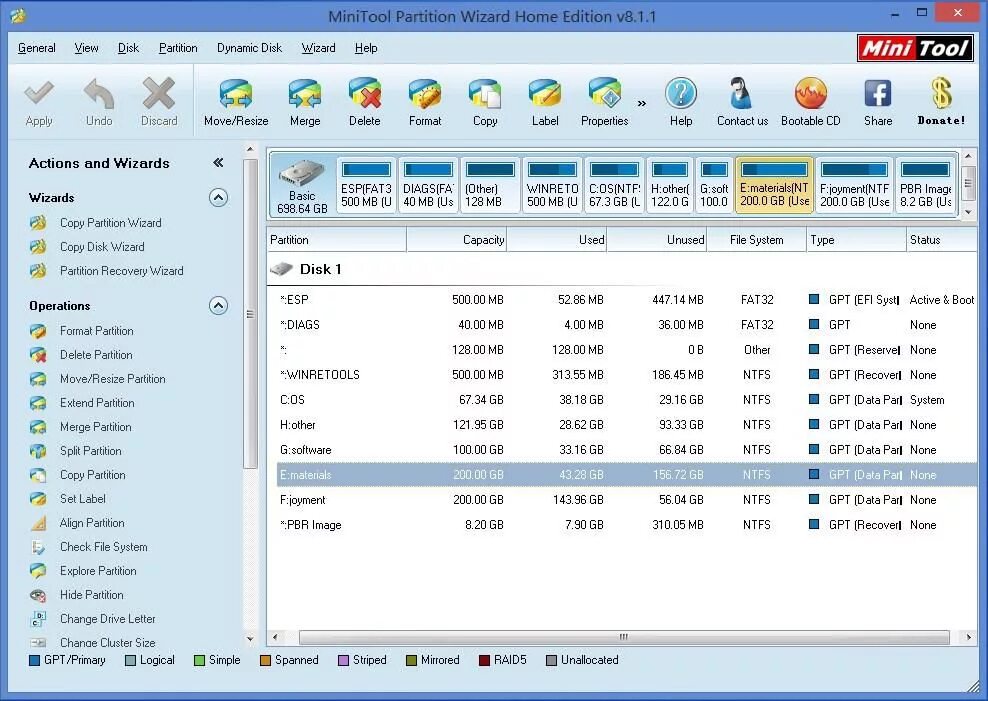Click the Label toolbar icon
Viewport: 988px width, 701px height.
pyautogui.click(x=545, y=94)
